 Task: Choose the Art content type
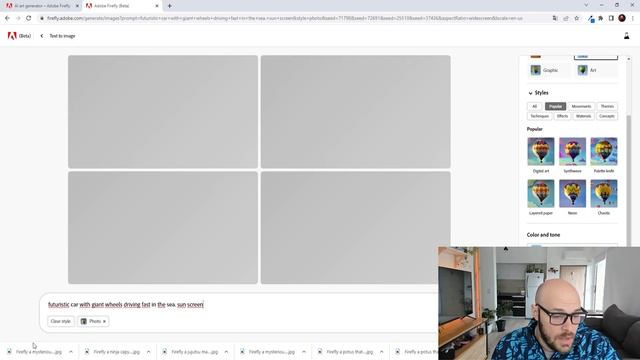(596, 70)
